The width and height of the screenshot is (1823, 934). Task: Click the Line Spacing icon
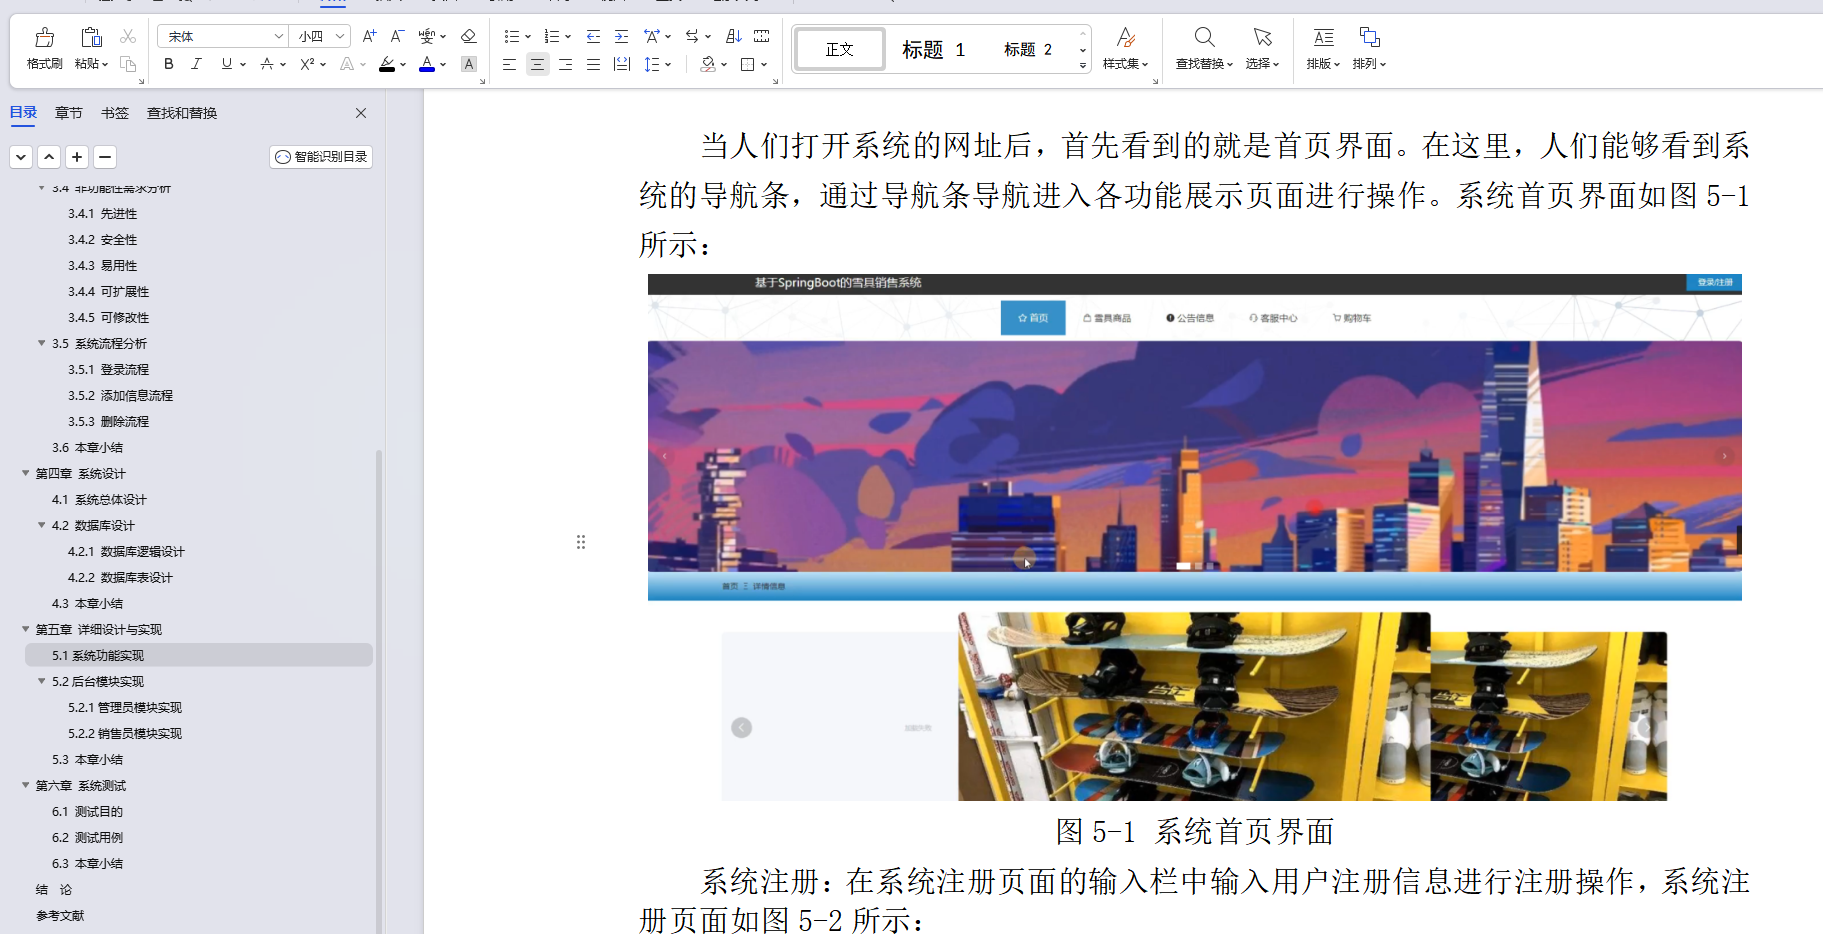652,64
